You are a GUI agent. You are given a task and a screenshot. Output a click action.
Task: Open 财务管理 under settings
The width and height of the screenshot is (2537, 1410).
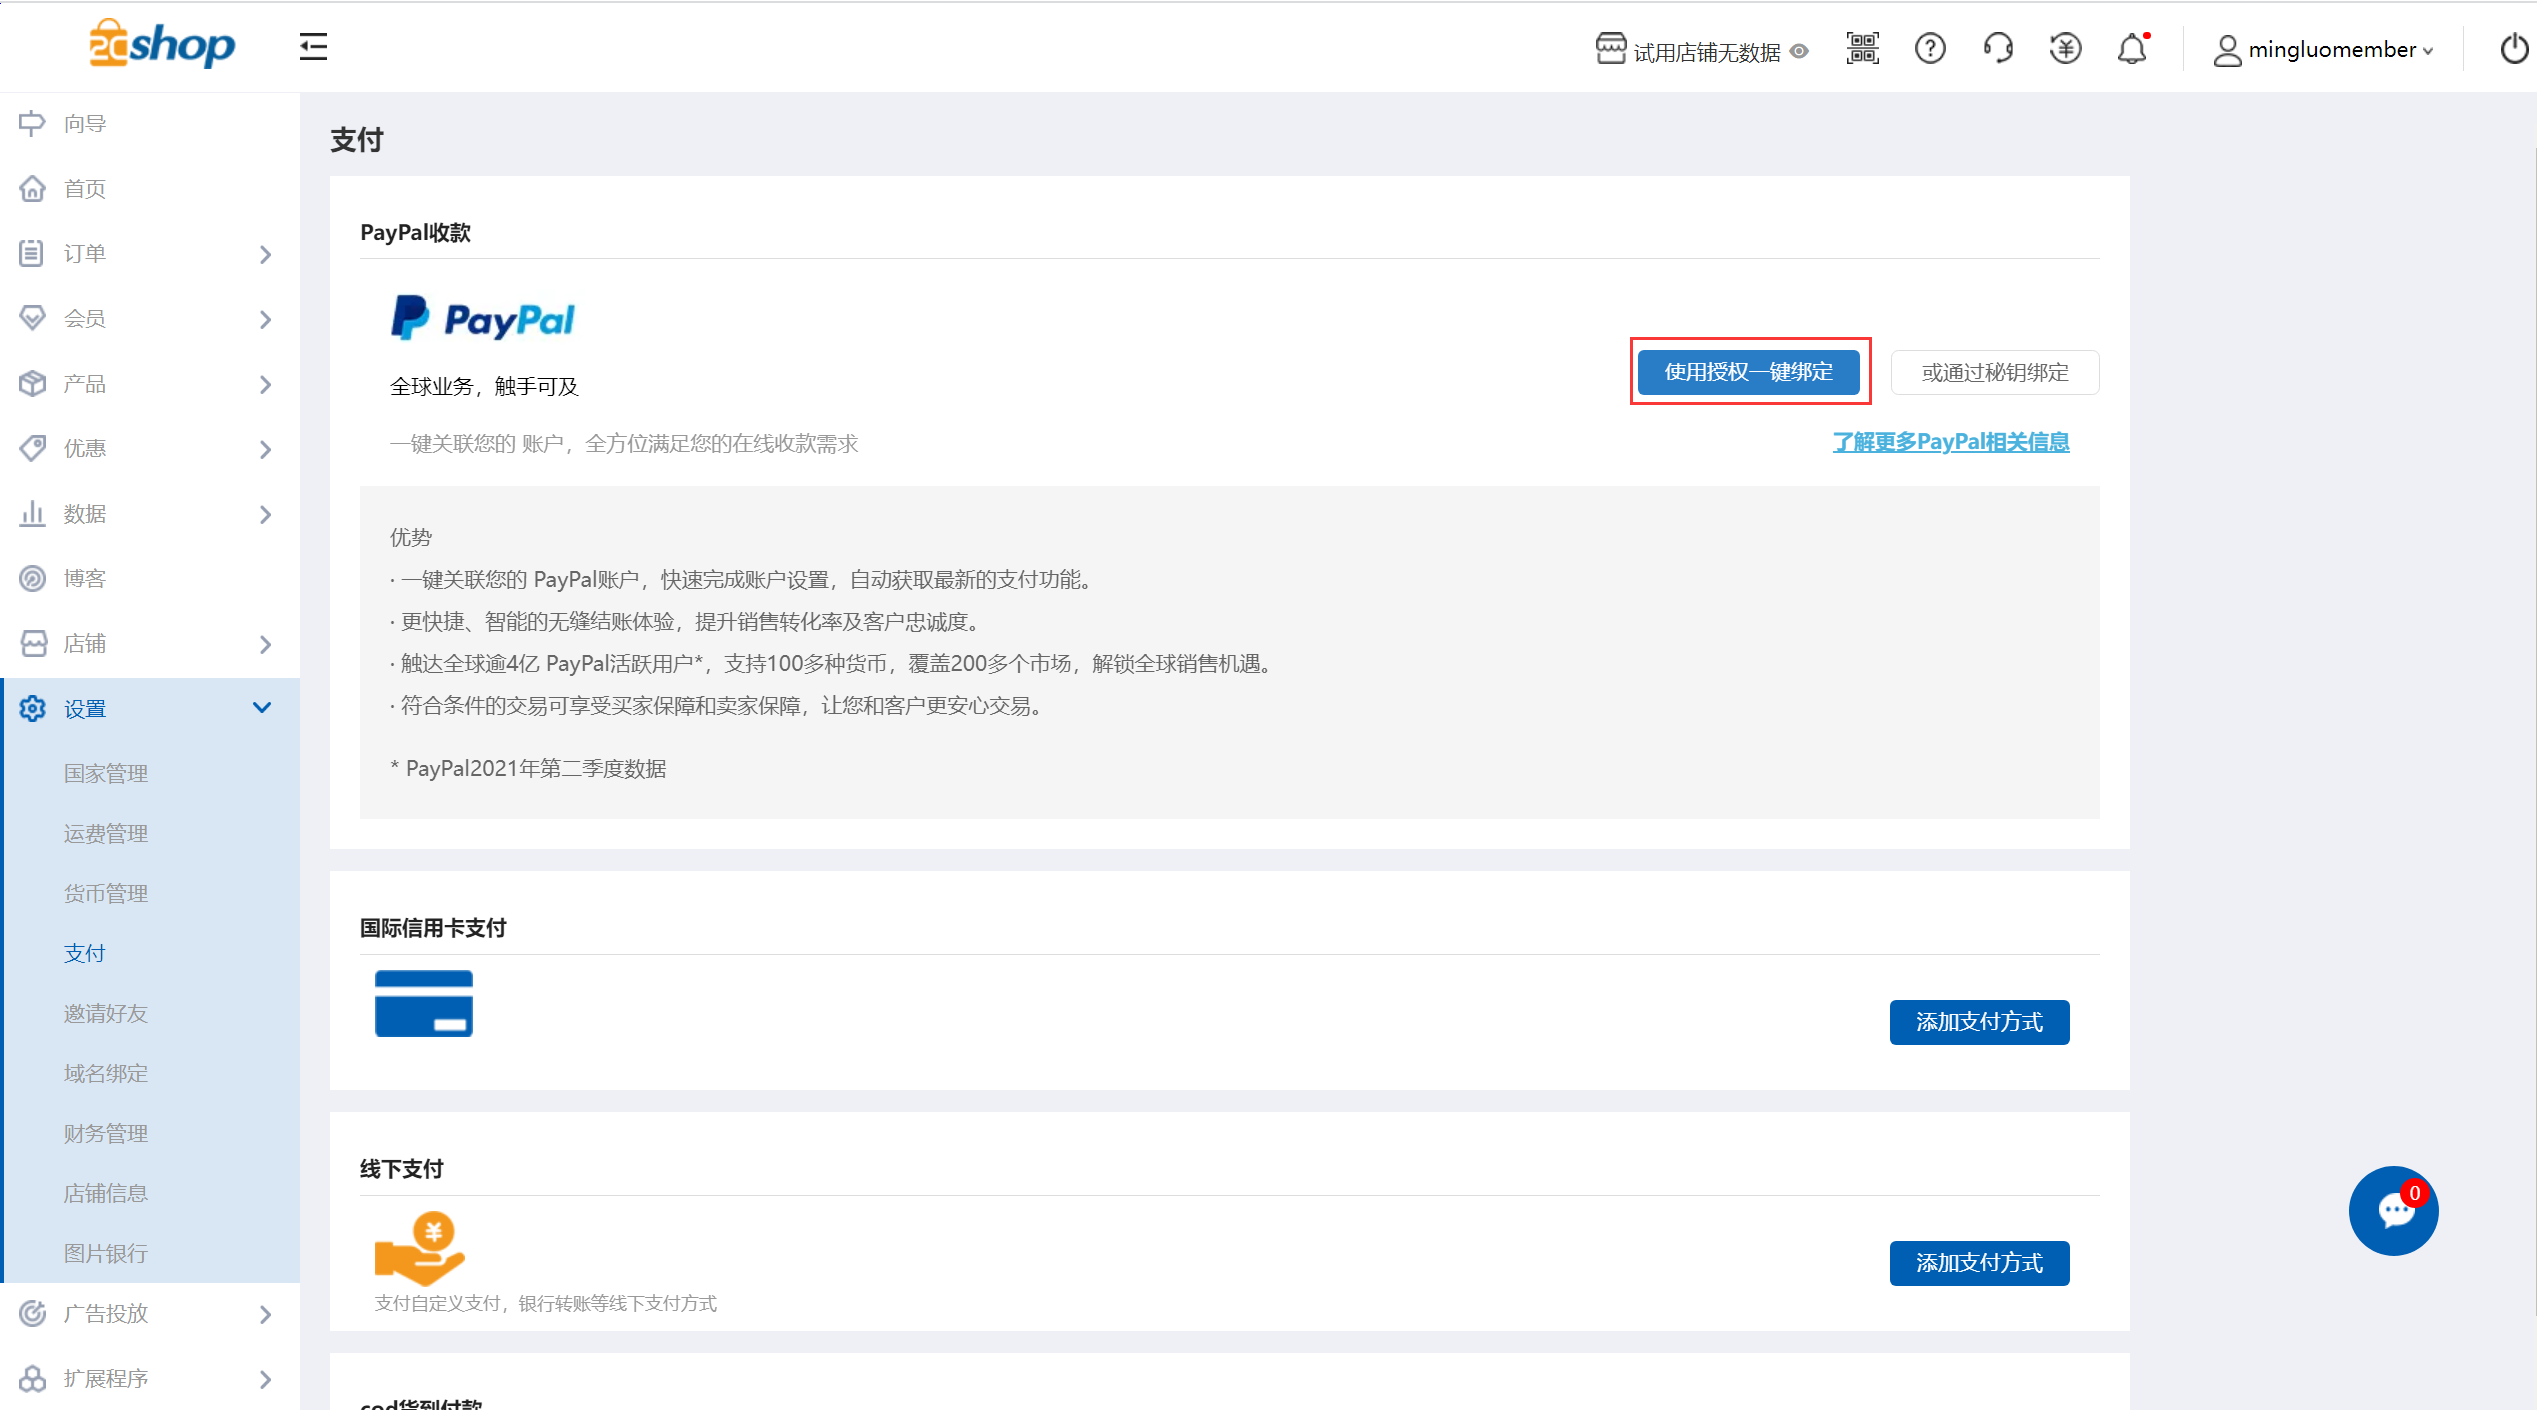[x=106, y=1133]
